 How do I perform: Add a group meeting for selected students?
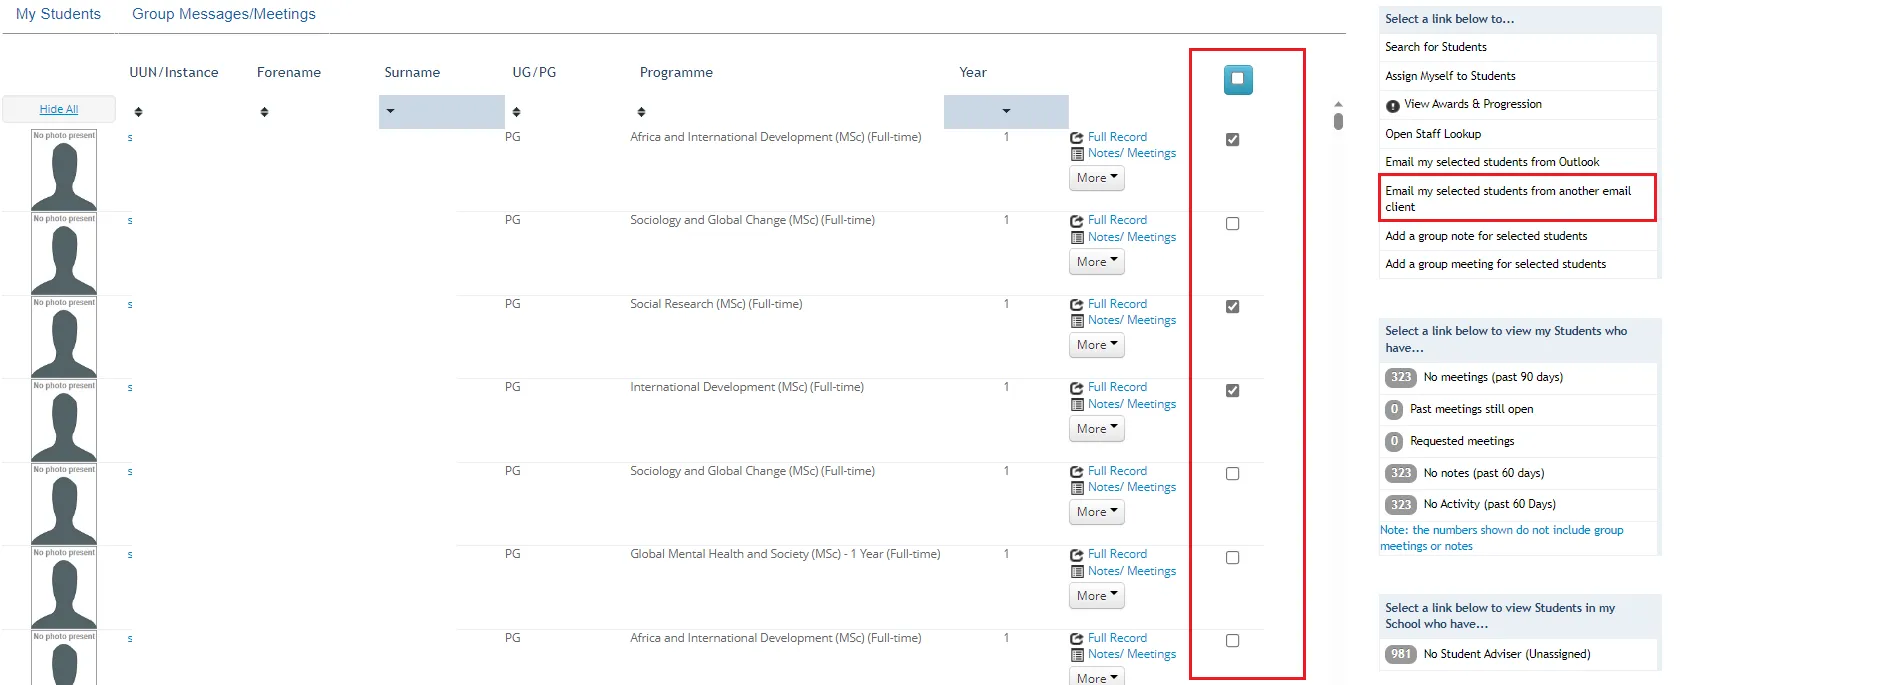[x=1495, y=264]
